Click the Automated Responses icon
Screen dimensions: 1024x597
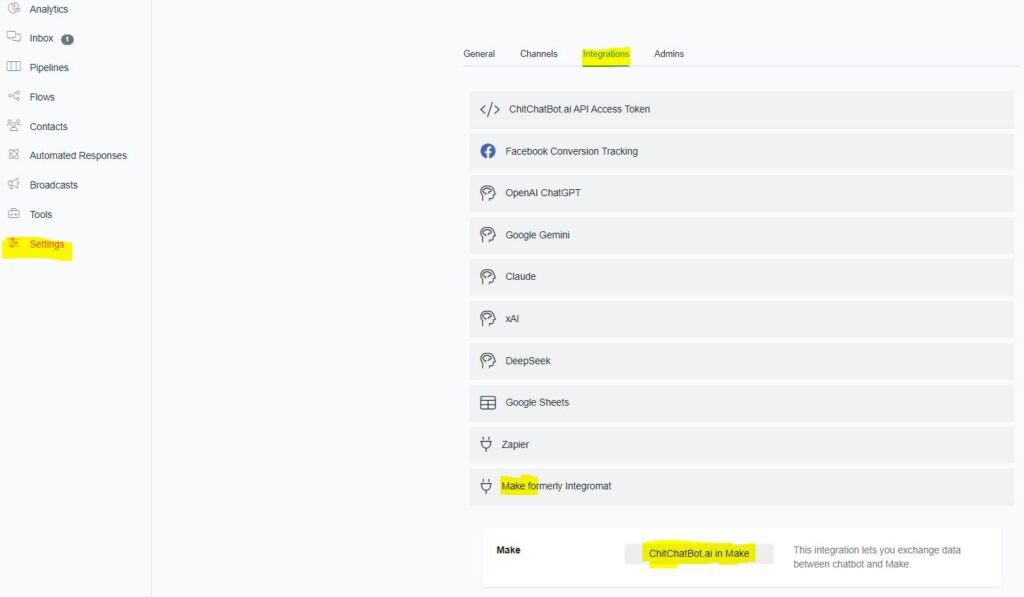coord(14,154)
